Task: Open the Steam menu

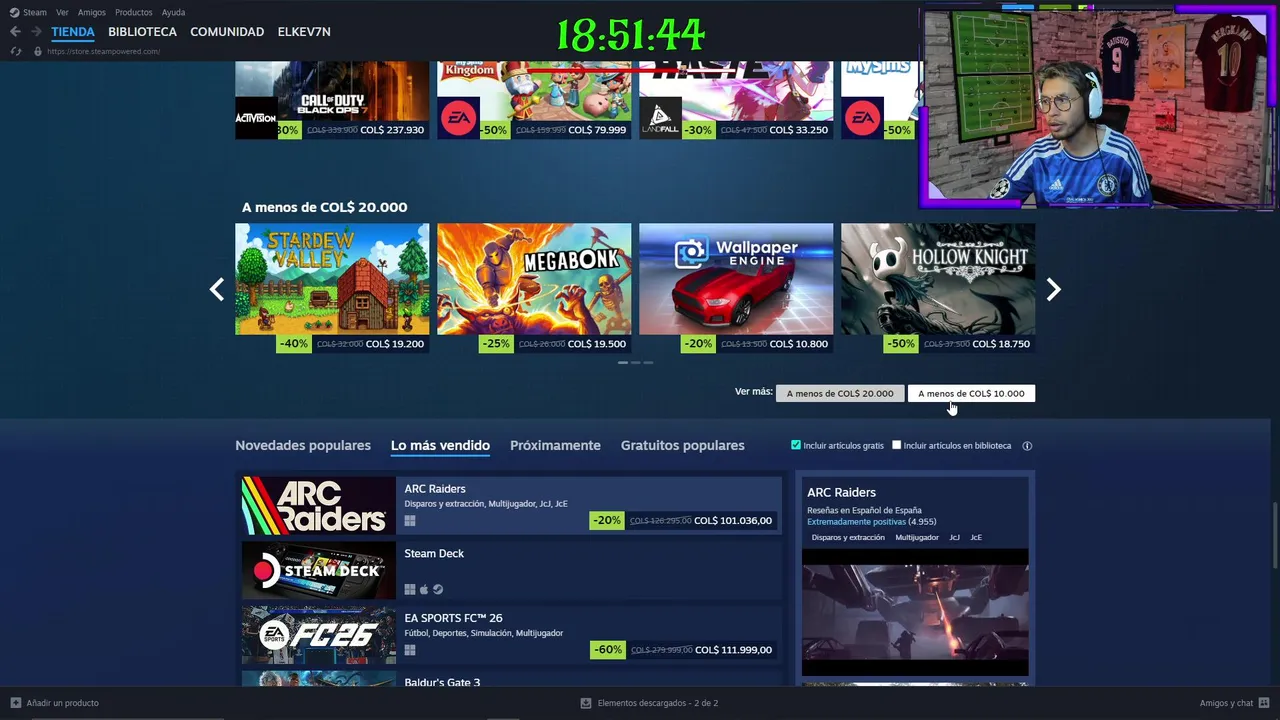Action: [x=35, y=12]
